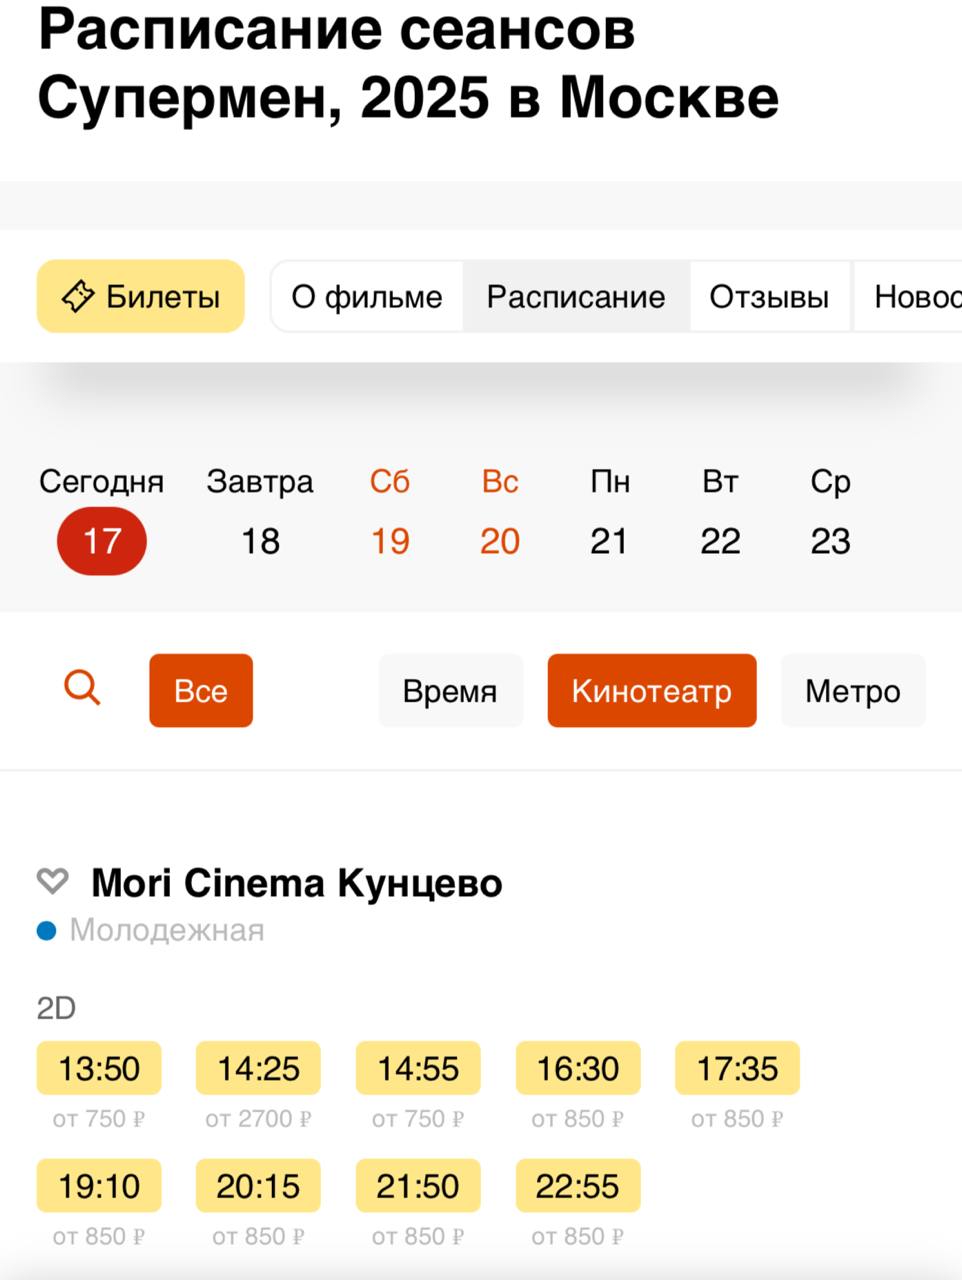Switch to the Расписание tab
The width and height of the screenshot is (962, 1280).
(576, 297)
